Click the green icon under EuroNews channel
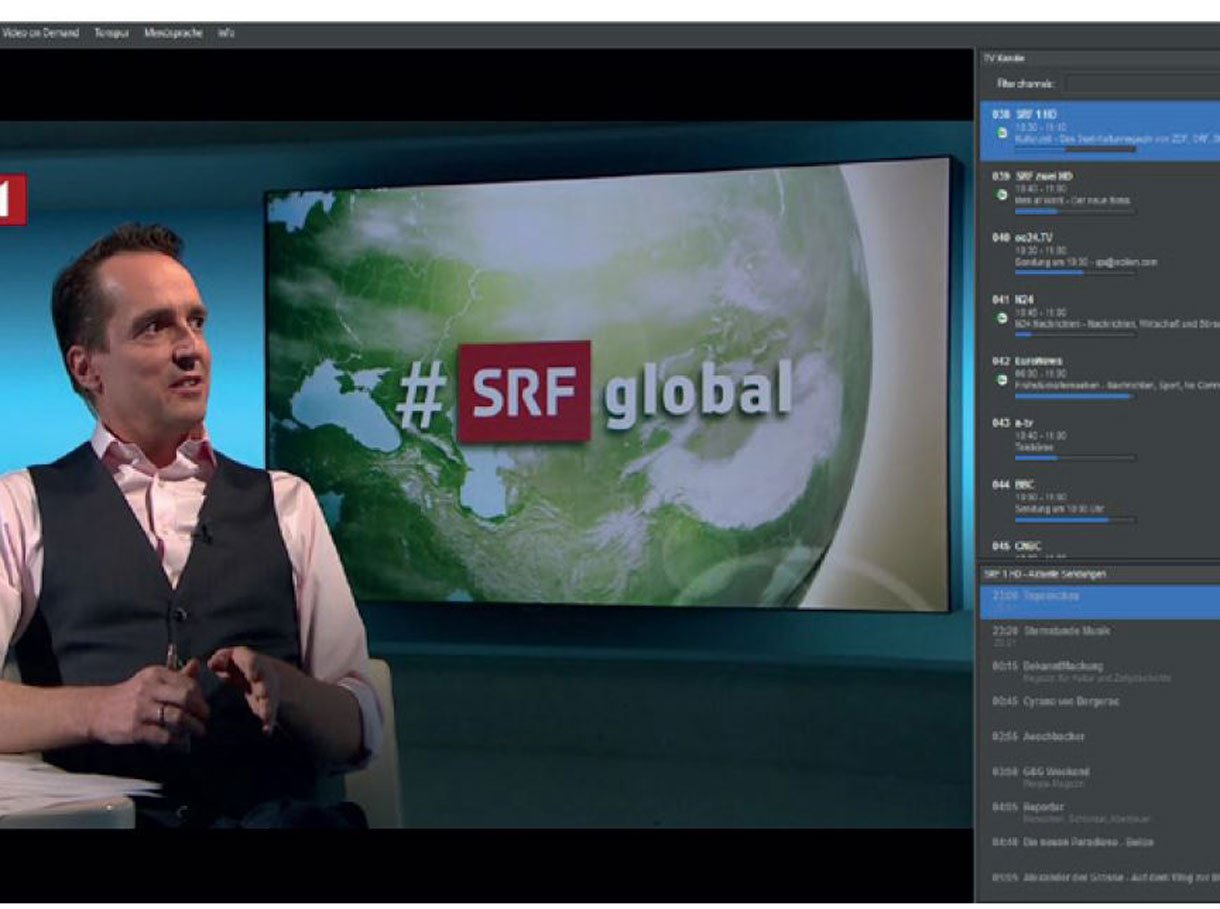Viewport: 1220px width, 909px height. (x=1002, y=380)
